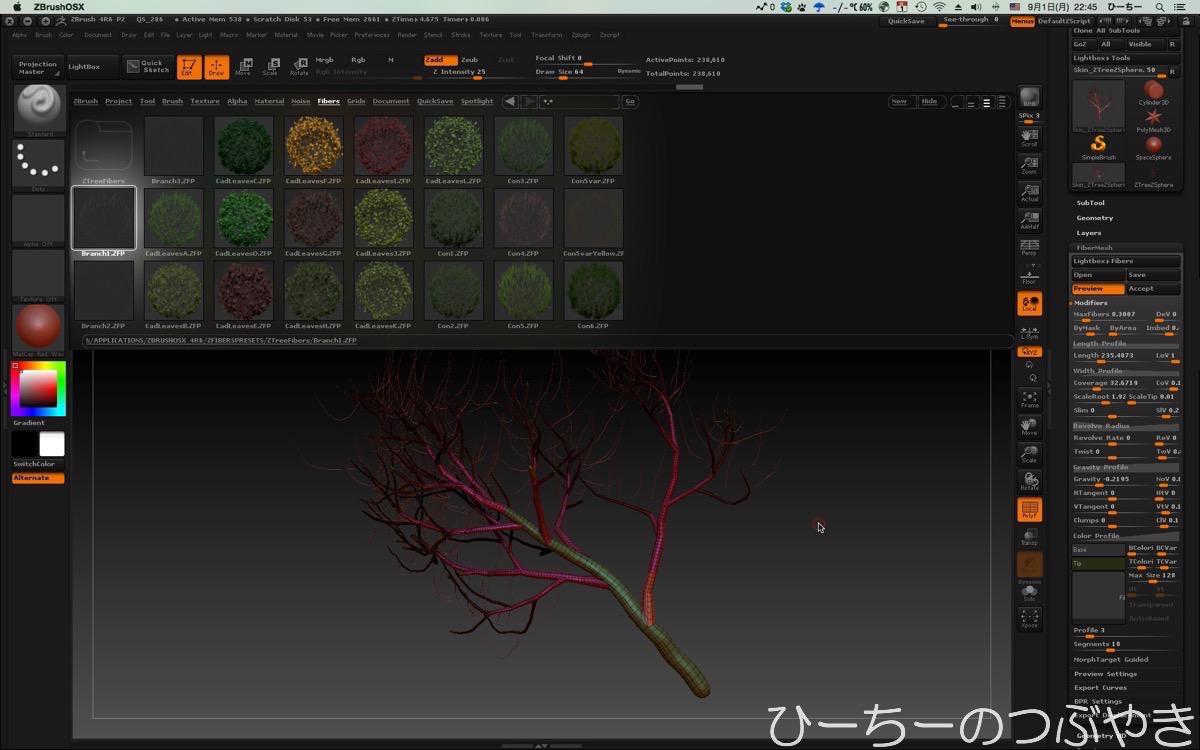1200x750 pixels.
Task: Collapse the Modifiers section
Action: coord(1090,302)
